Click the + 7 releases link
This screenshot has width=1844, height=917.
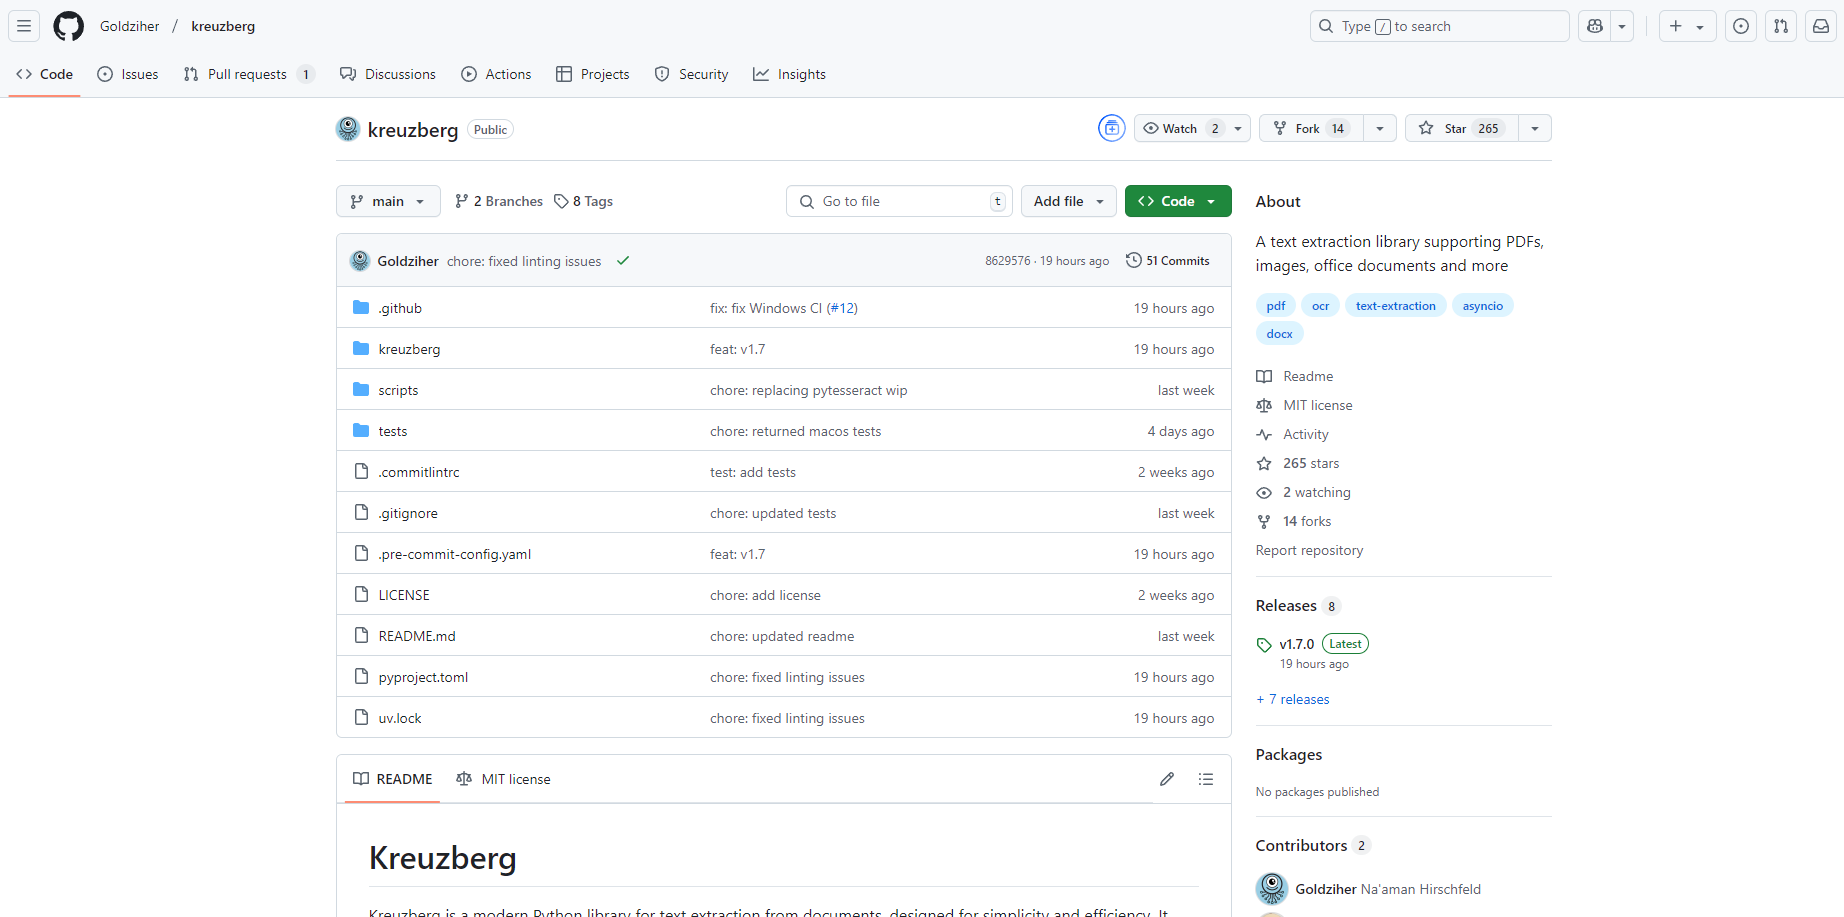click(x=1293, y=699)
